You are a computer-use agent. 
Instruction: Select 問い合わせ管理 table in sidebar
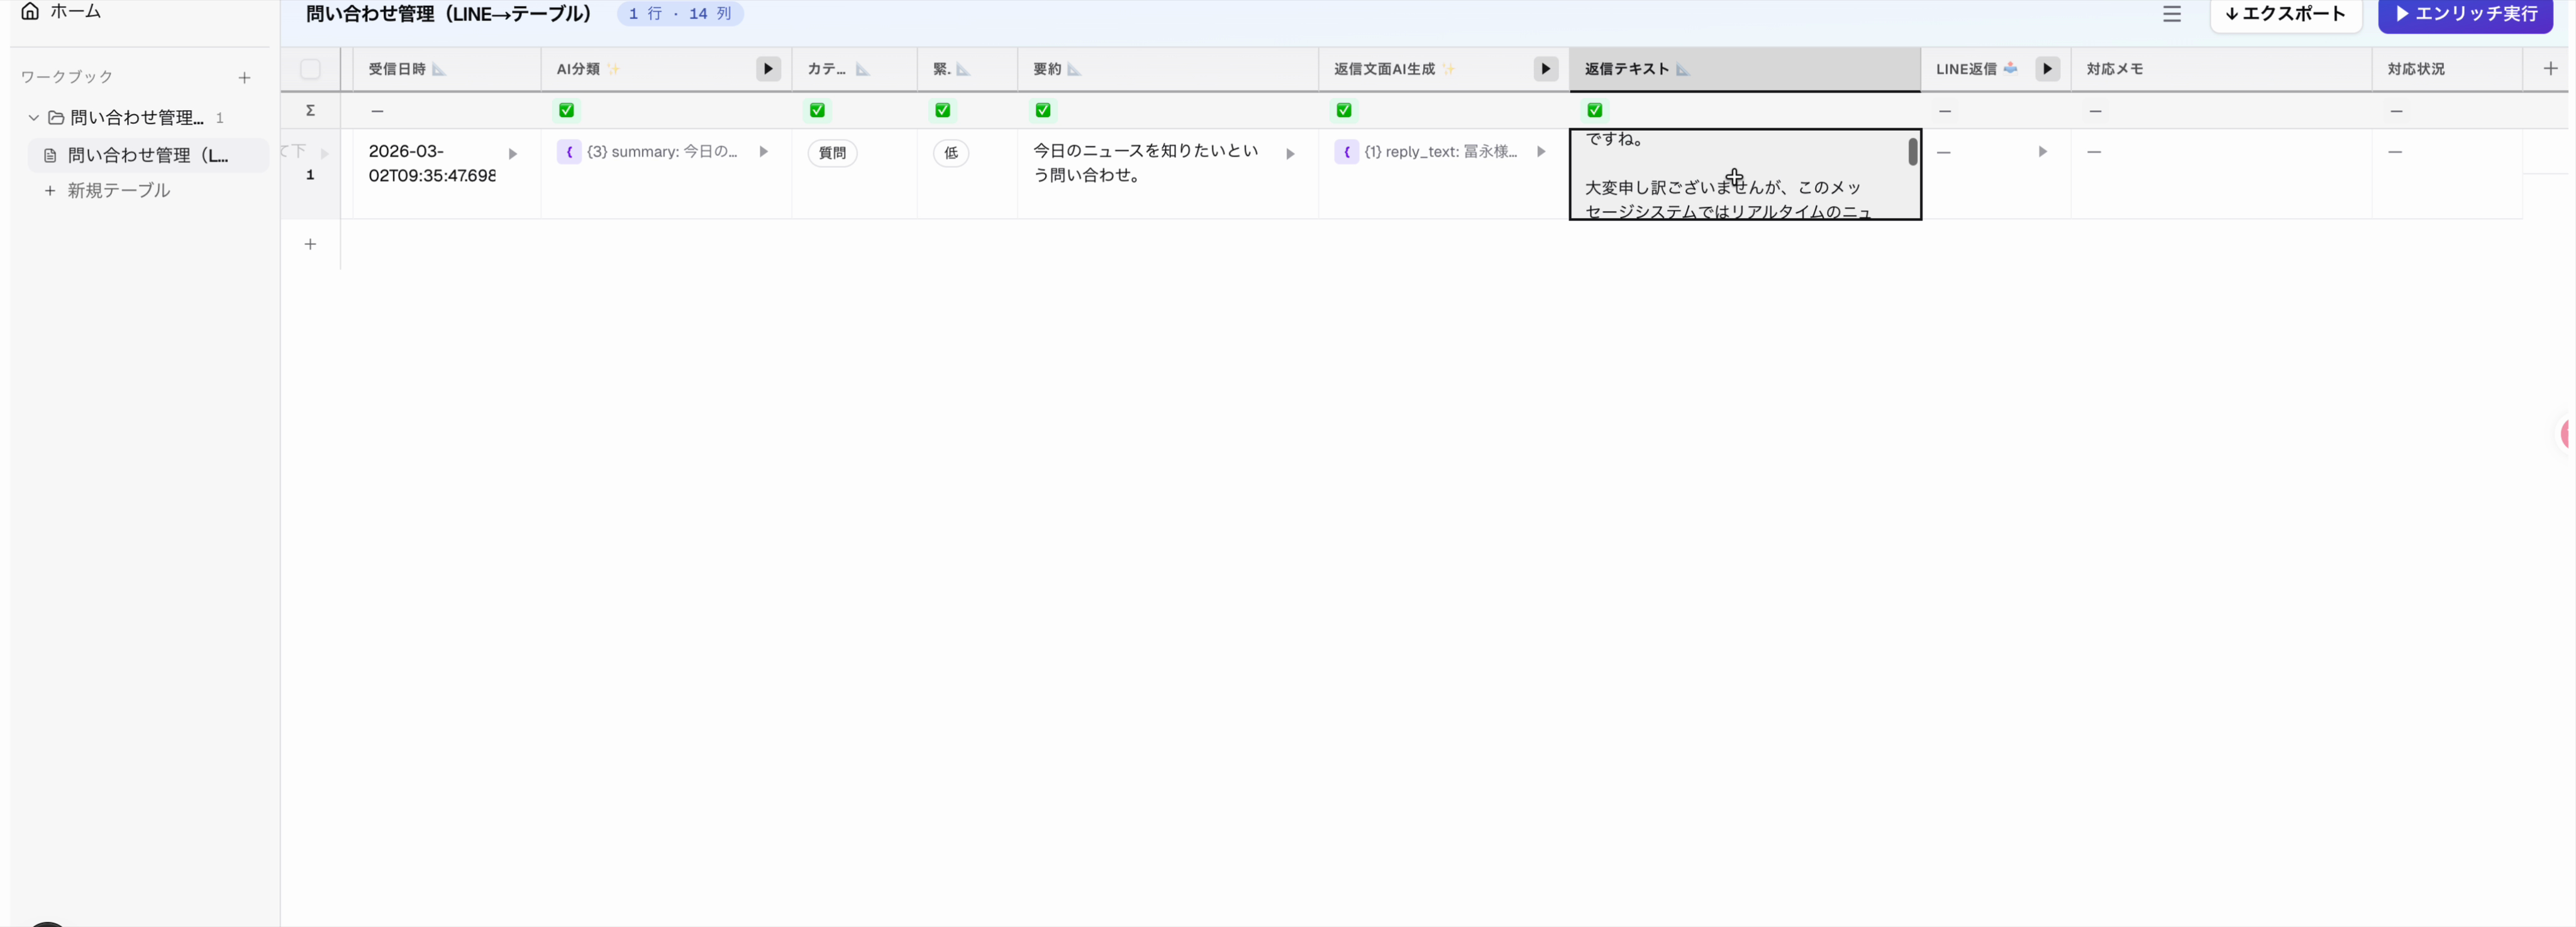pyautogui.click(x=148, y=155)
